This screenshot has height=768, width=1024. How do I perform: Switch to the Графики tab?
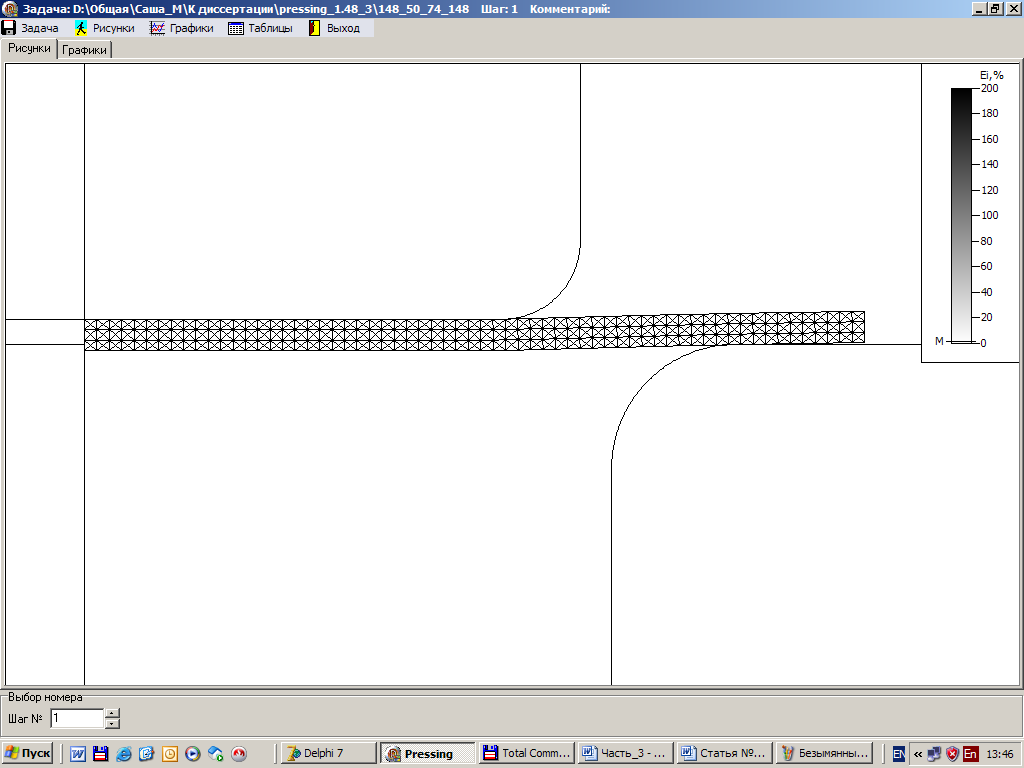[85, 49]
